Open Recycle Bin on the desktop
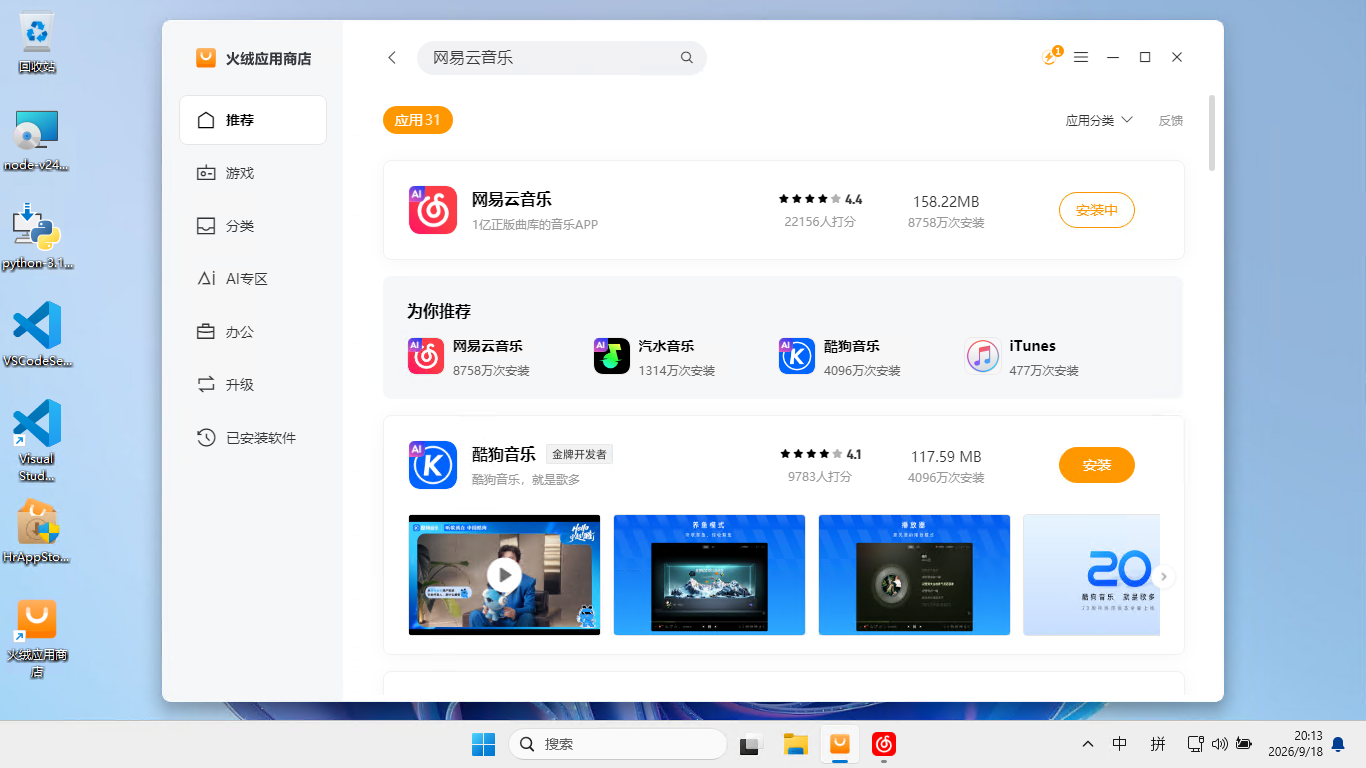This screenshot has width=1366, height=768. pos(37,43)
